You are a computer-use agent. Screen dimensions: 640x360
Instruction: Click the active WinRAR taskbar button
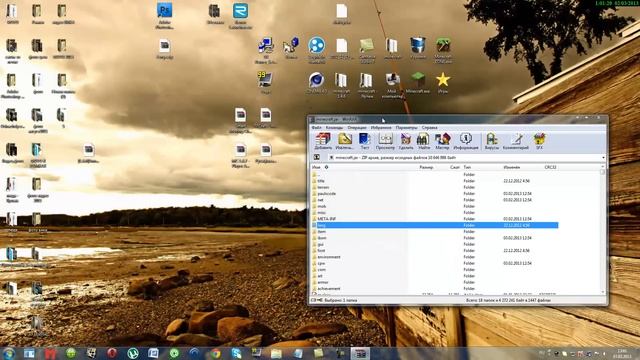click(x=360, y=353)
